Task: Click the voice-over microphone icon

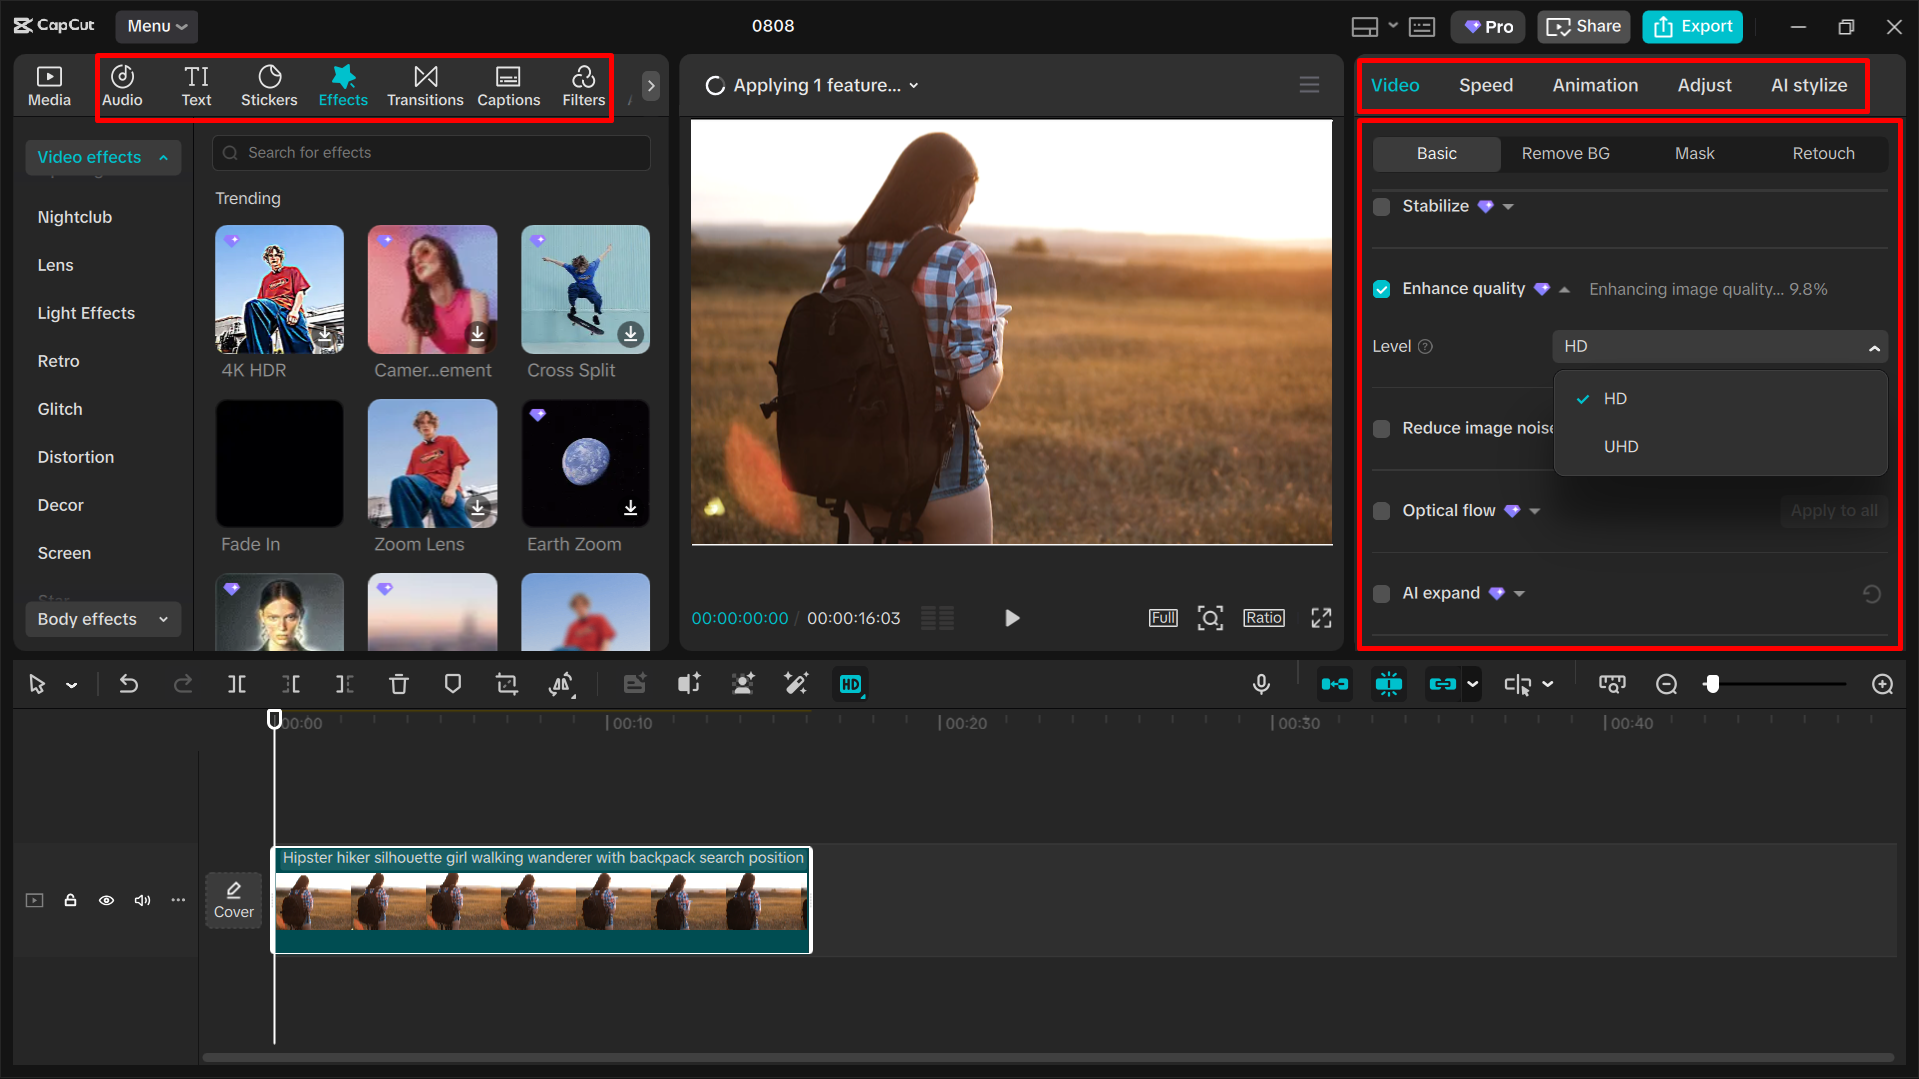Action: (x=1261, y=684)
